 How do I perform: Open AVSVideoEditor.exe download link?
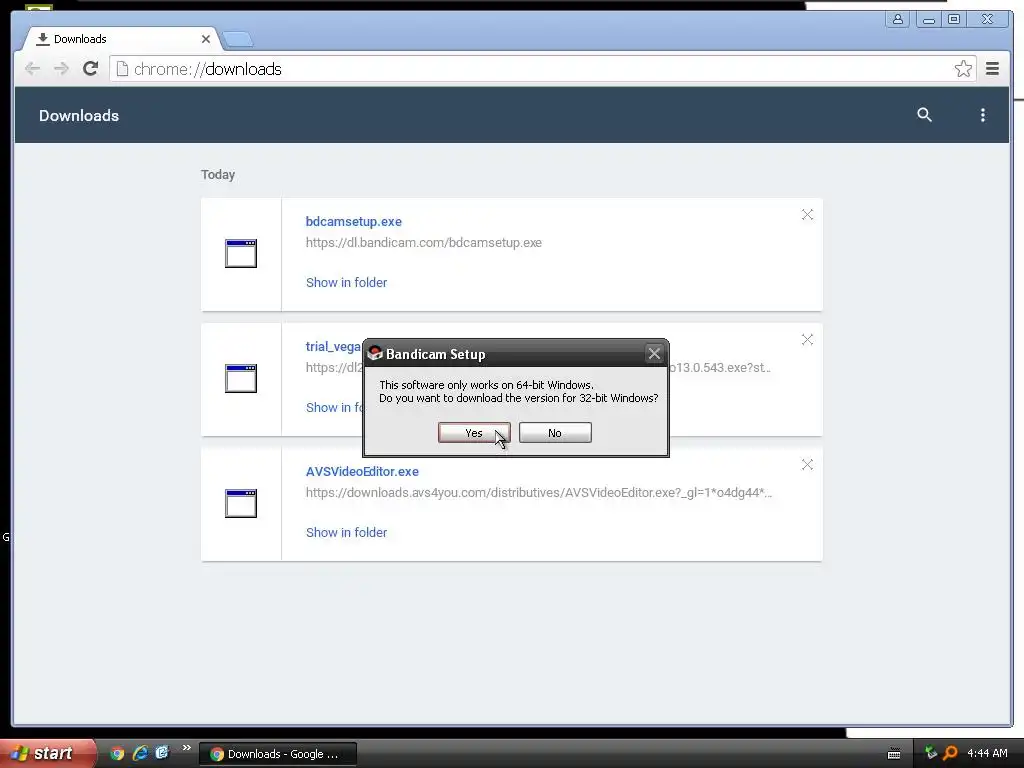coord(362,472)
